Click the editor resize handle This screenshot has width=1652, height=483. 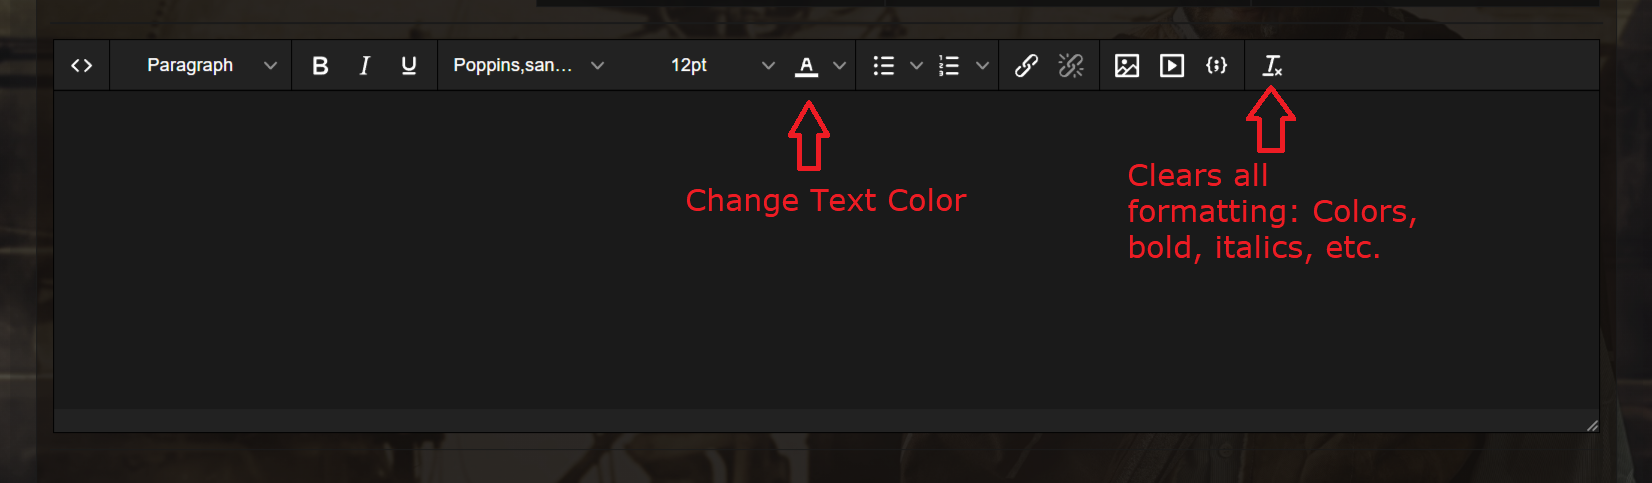pos(1592,426)
